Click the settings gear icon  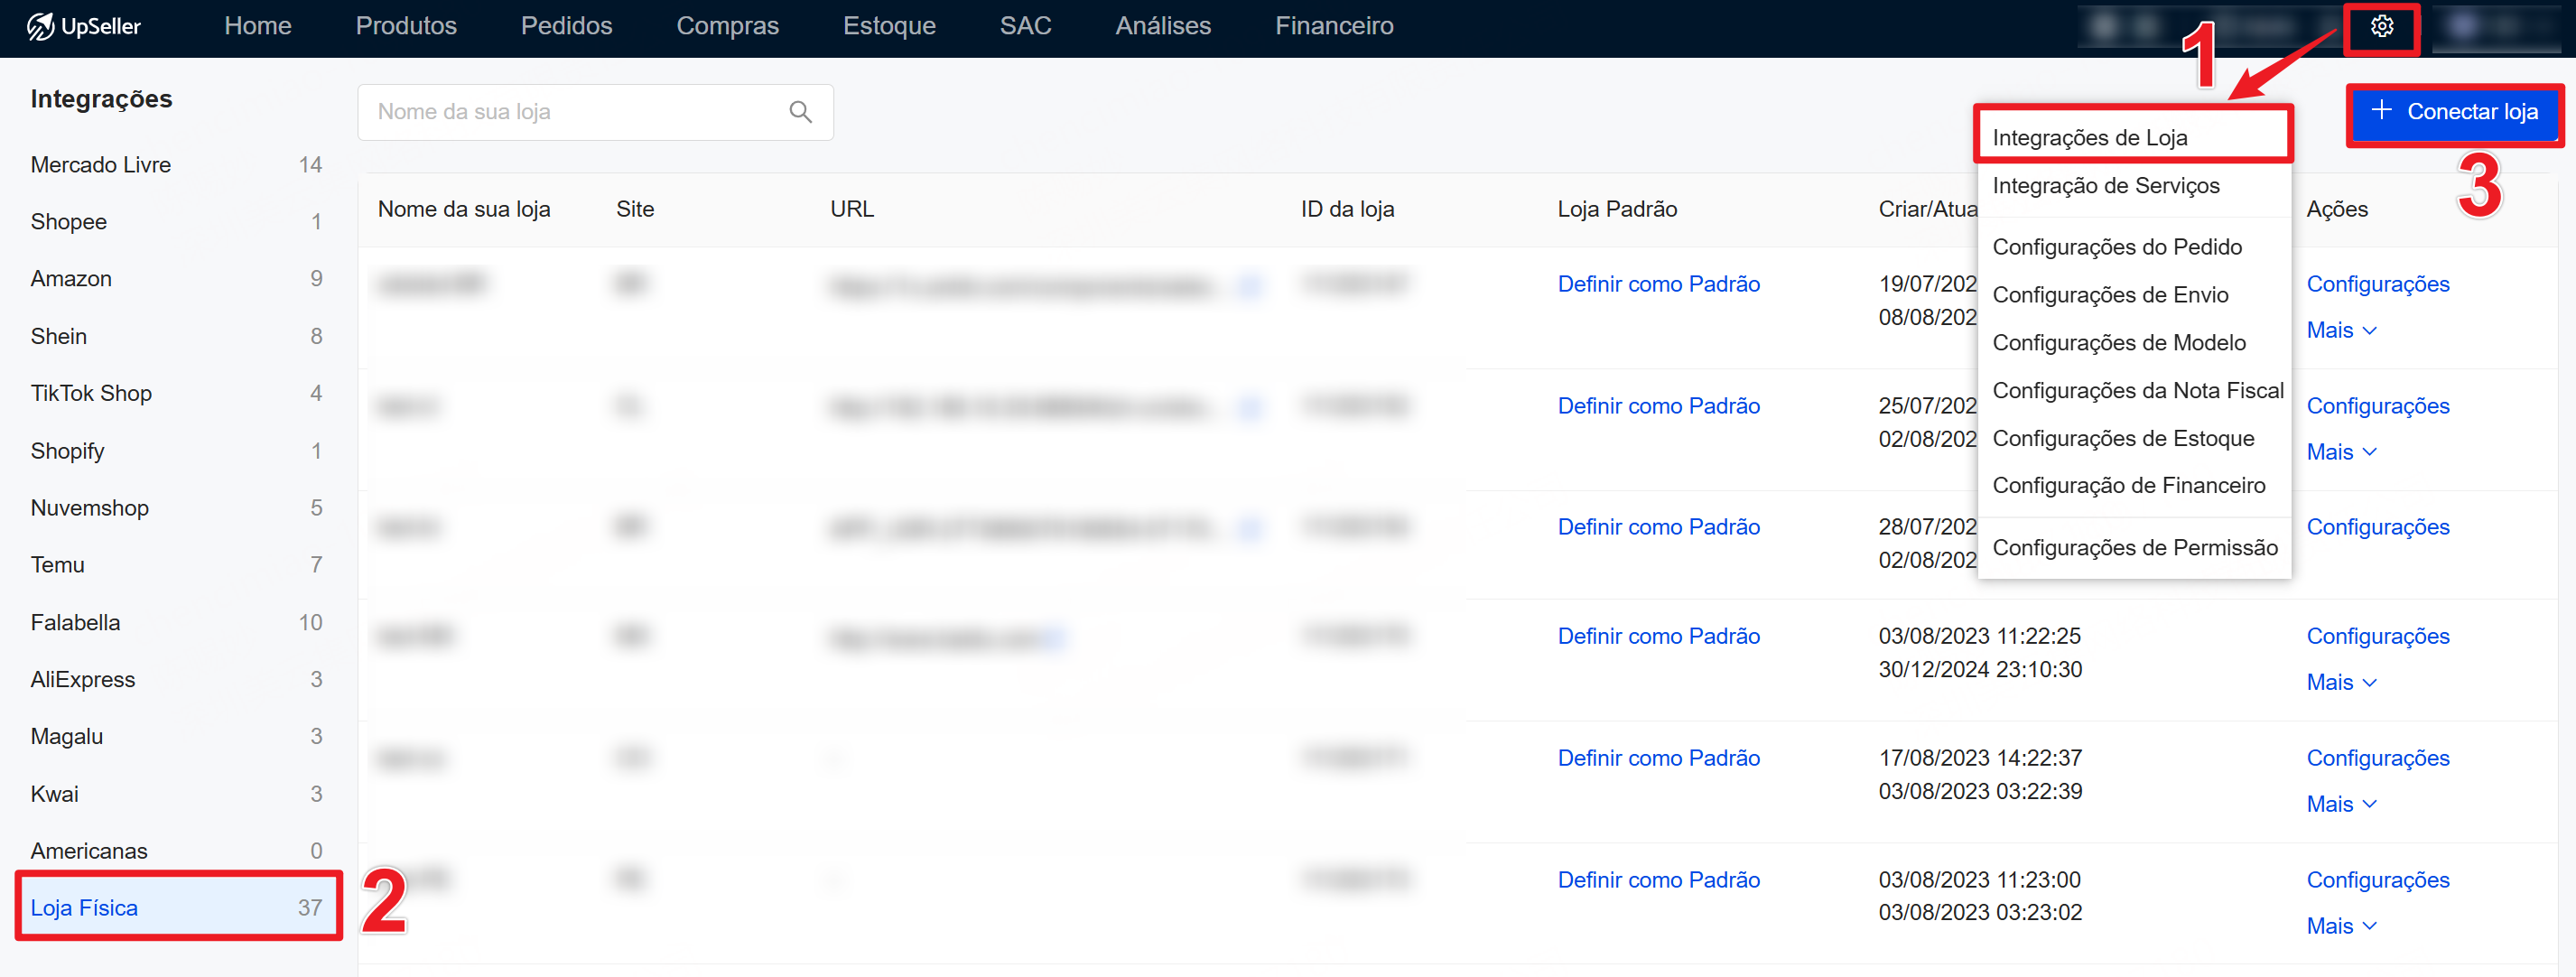tap(2381, 27)
